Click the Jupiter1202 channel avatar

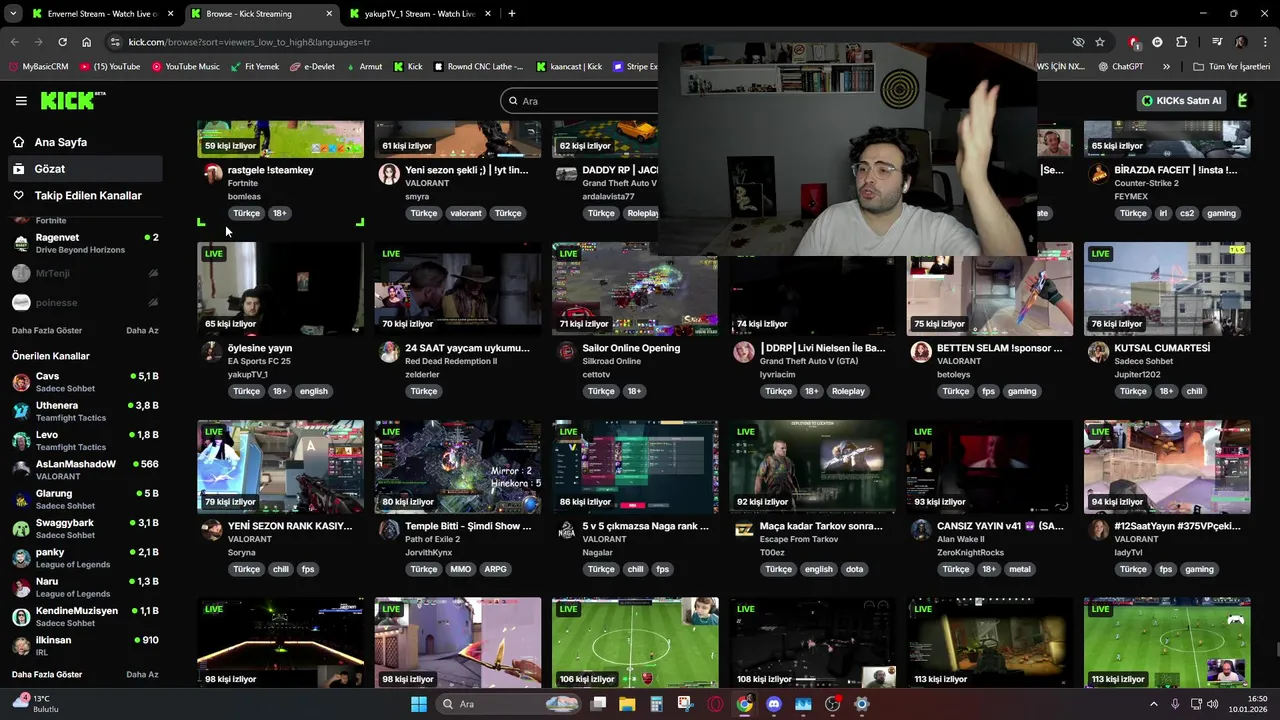(1098, 352)
